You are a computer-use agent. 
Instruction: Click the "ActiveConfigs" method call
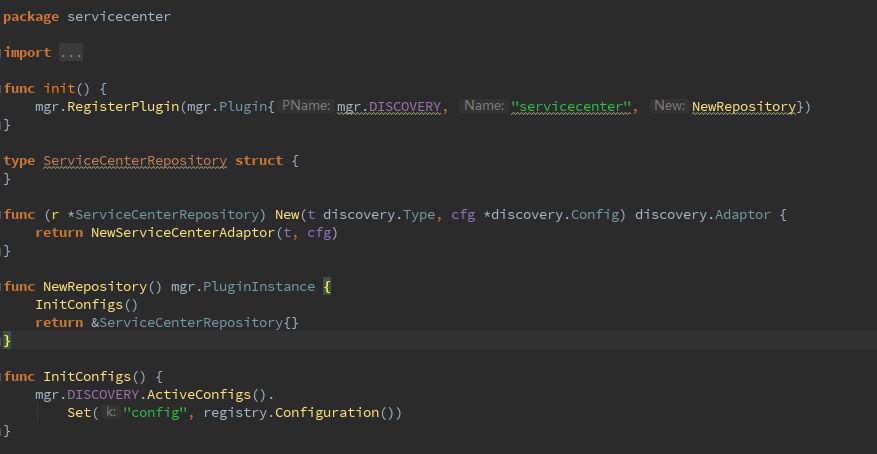pos(199,394)
